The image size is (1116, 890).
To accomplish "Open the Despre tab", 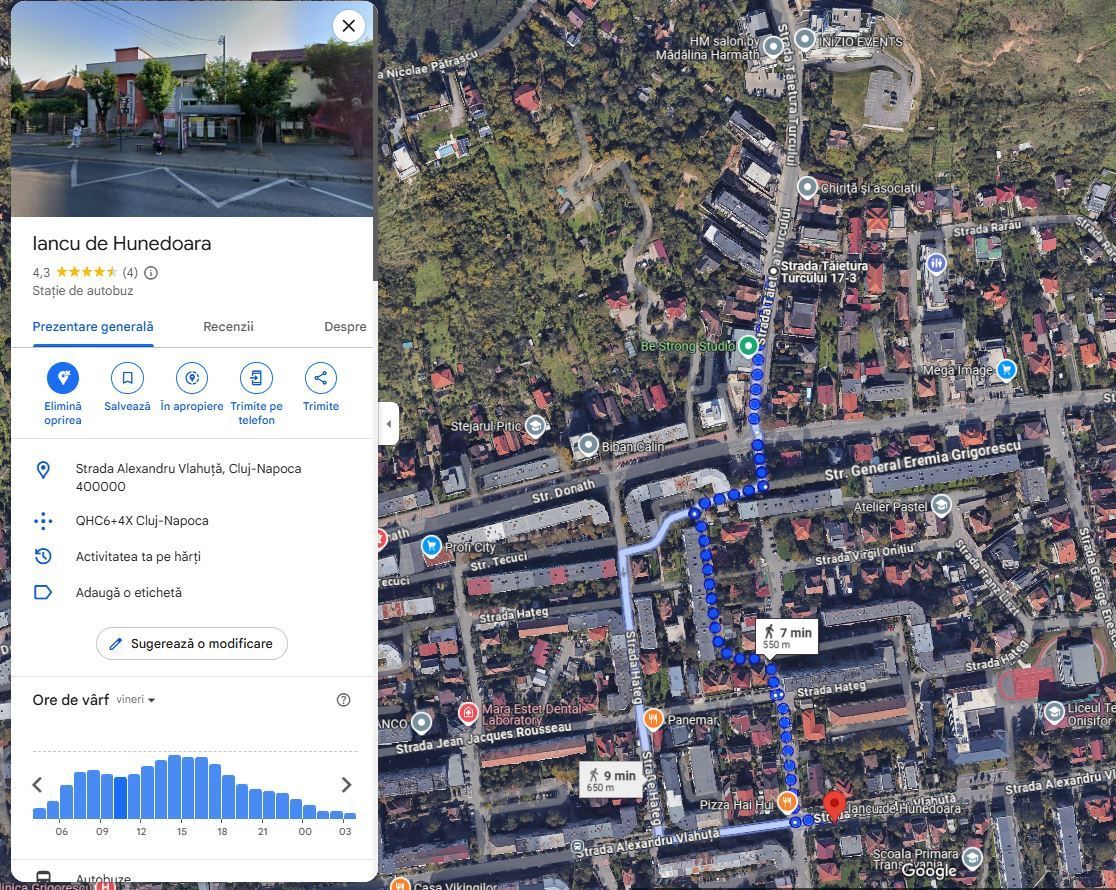I will pos(345,327).
